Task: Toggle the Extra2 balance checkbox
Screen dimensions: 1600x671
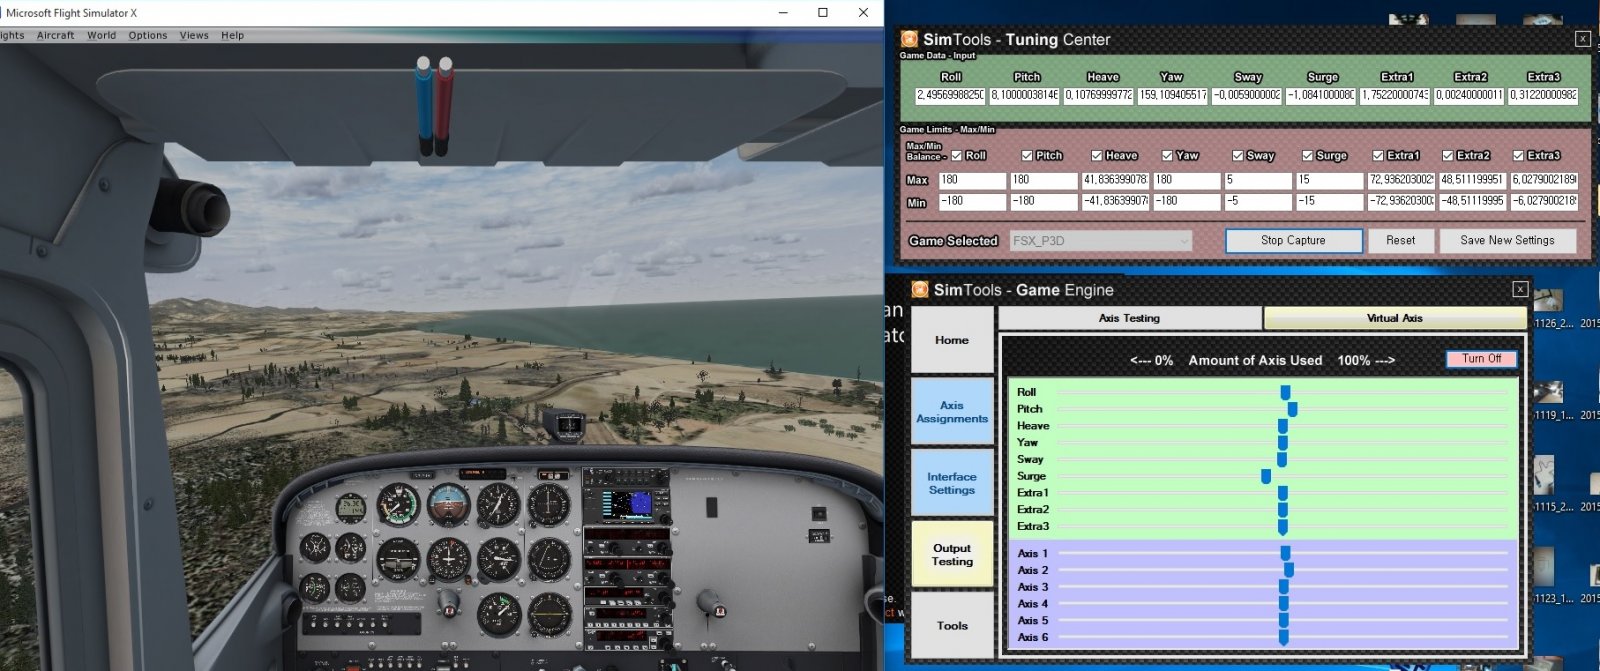Action: click(x=1448, y=155)
